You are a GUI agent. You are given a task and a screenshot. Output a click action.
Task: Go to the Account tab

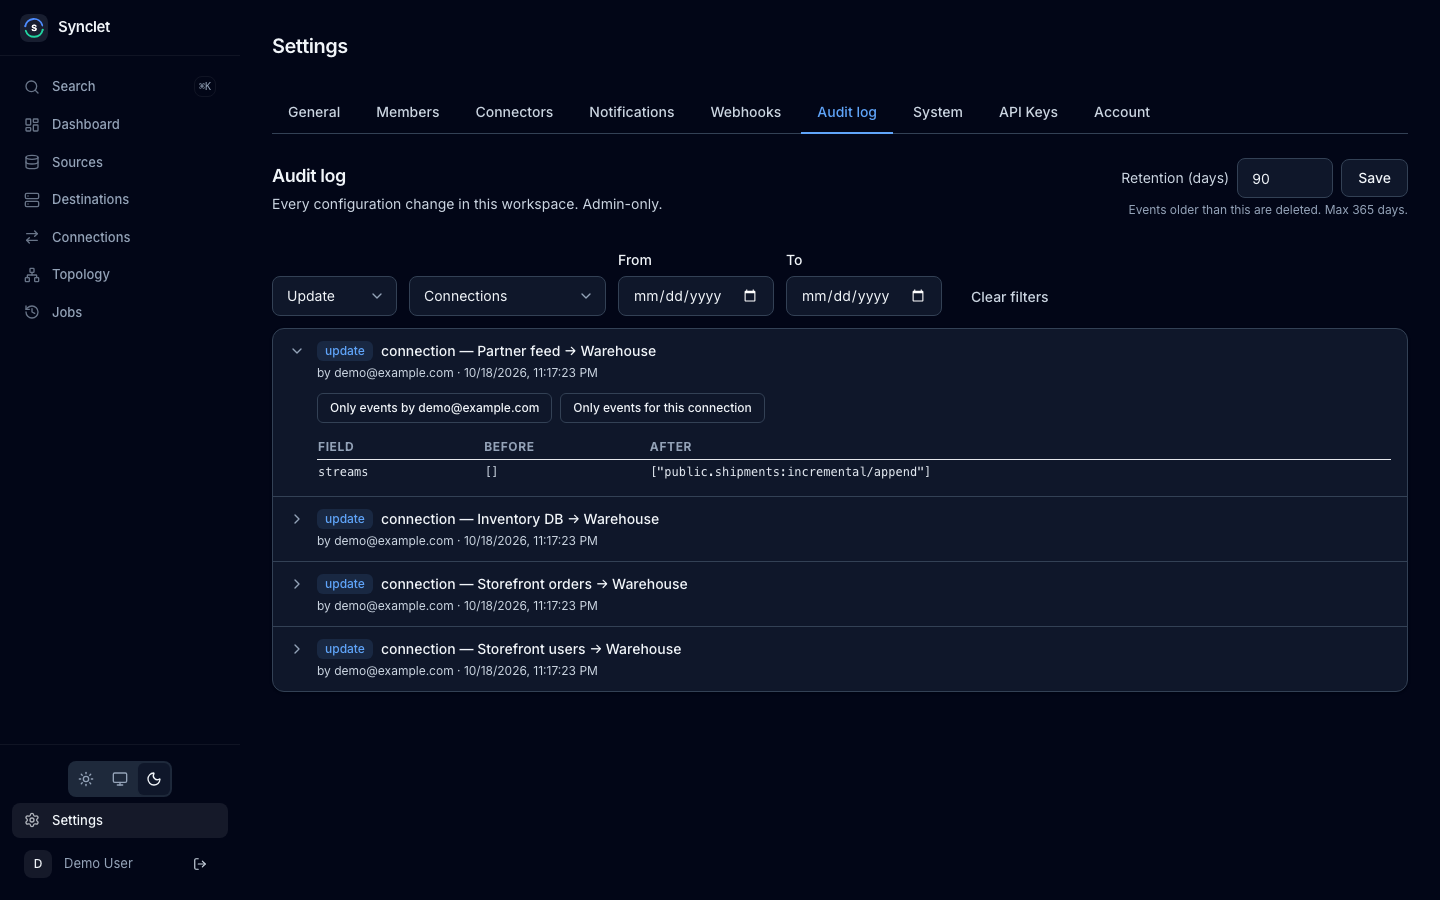[1122, 112]
